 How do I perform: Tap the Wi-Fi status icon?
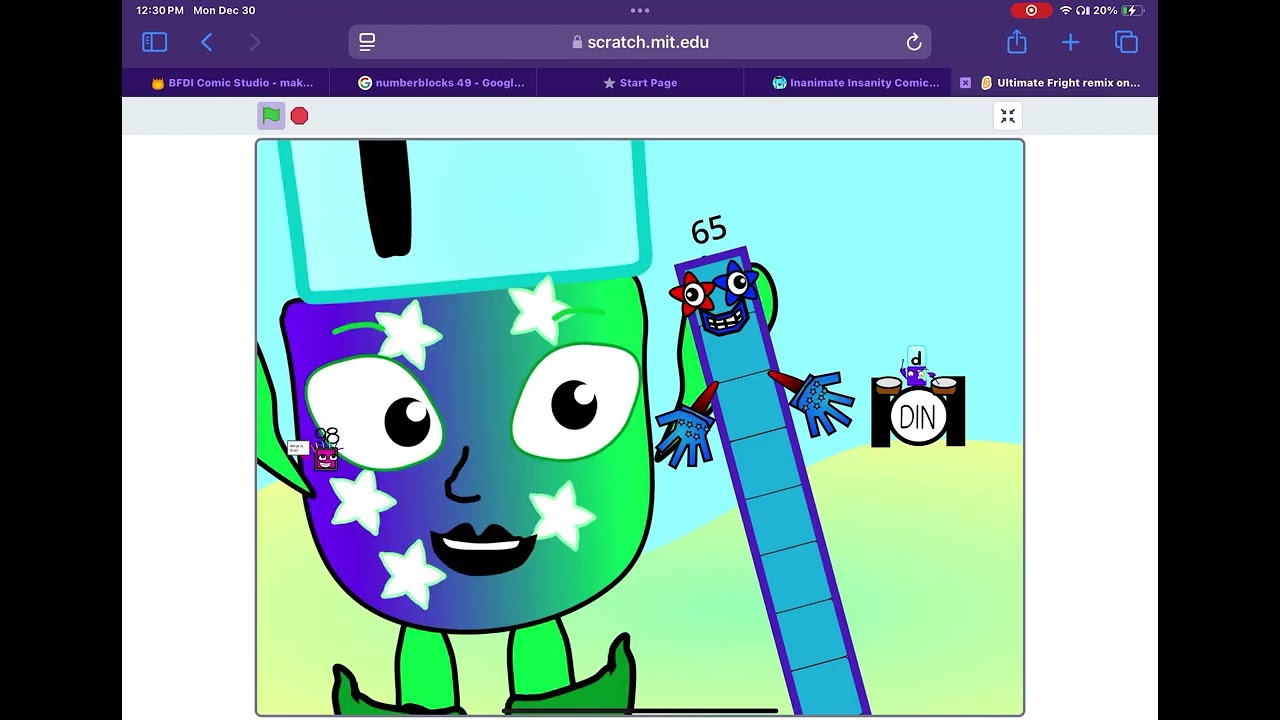(1065, 10)
